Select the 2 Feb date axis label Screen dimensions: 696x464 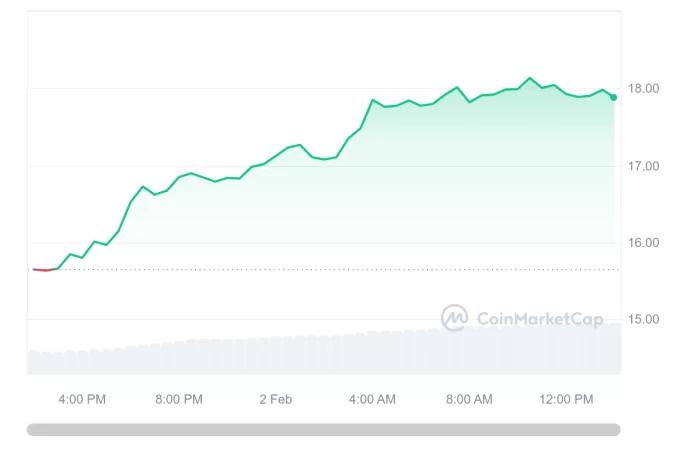(275, 399)
